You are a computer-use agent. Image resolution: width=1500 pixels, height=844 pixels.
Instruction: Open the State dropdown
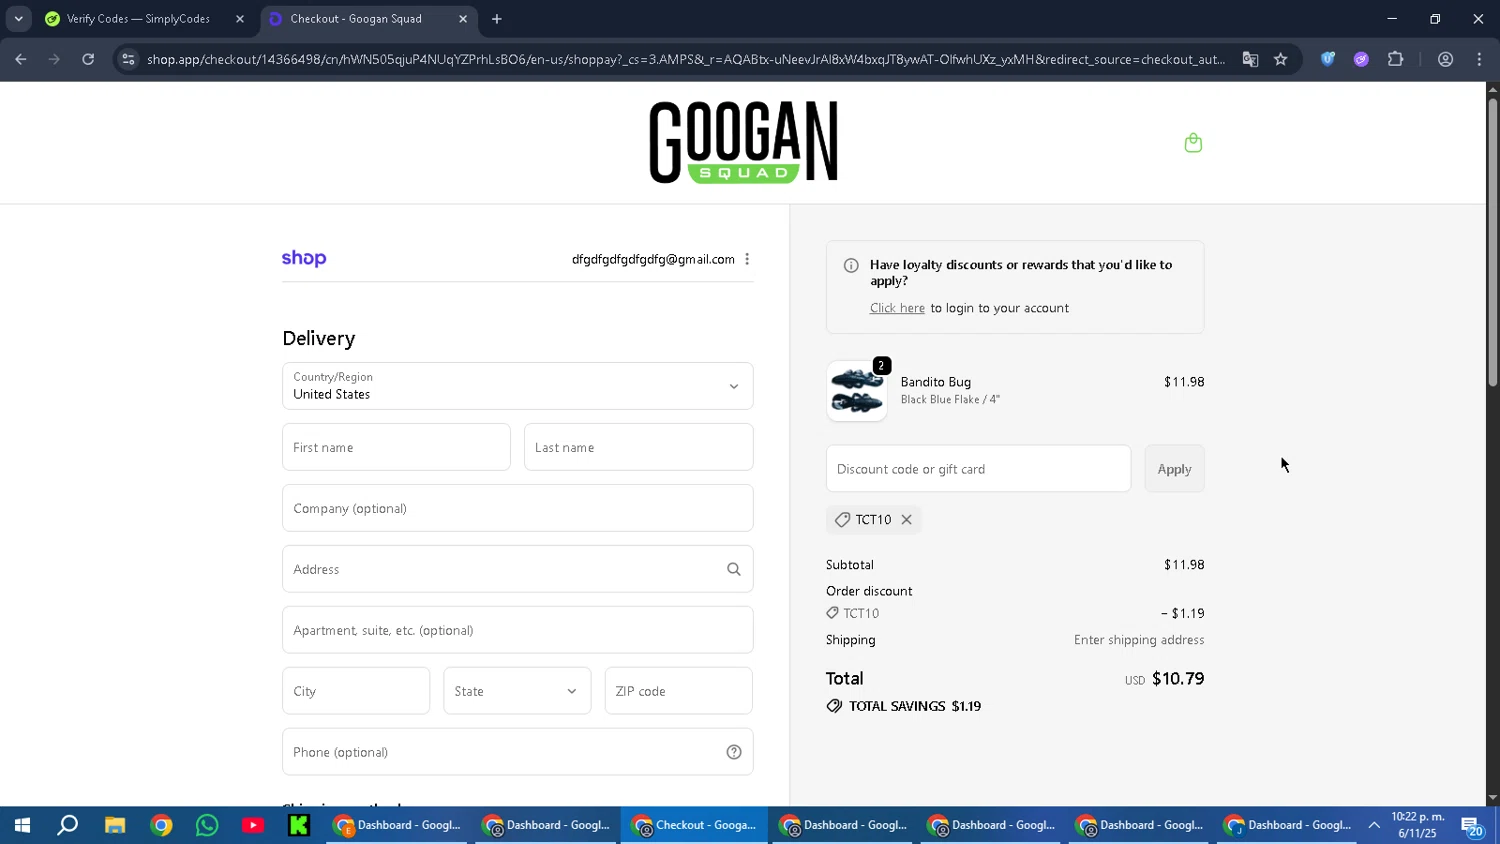pos(517,691)
